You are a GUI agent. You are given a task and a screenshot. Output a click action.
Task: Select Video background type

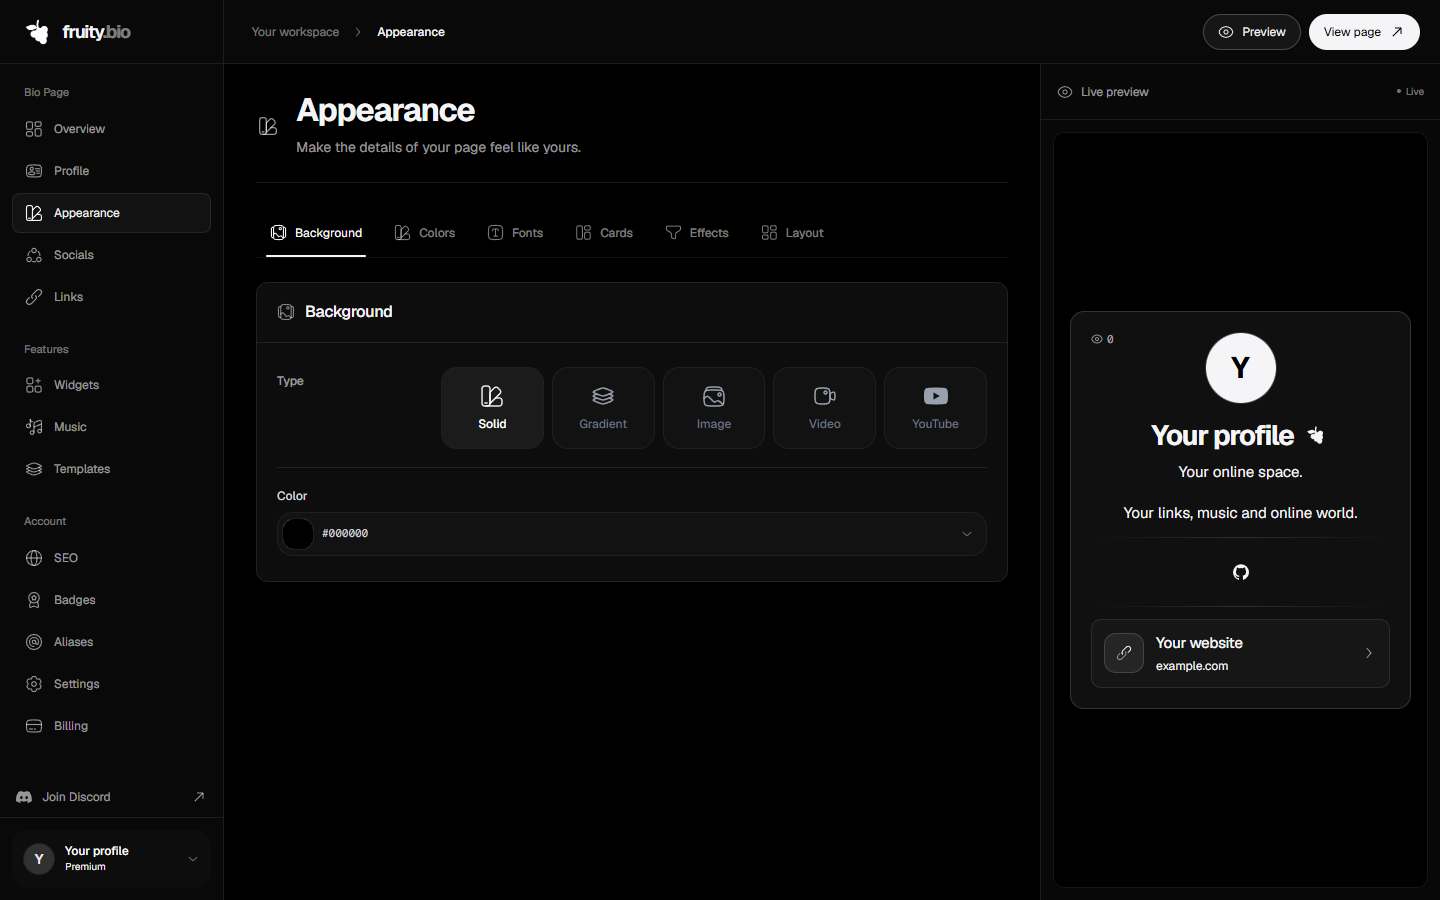click(825, 408)
